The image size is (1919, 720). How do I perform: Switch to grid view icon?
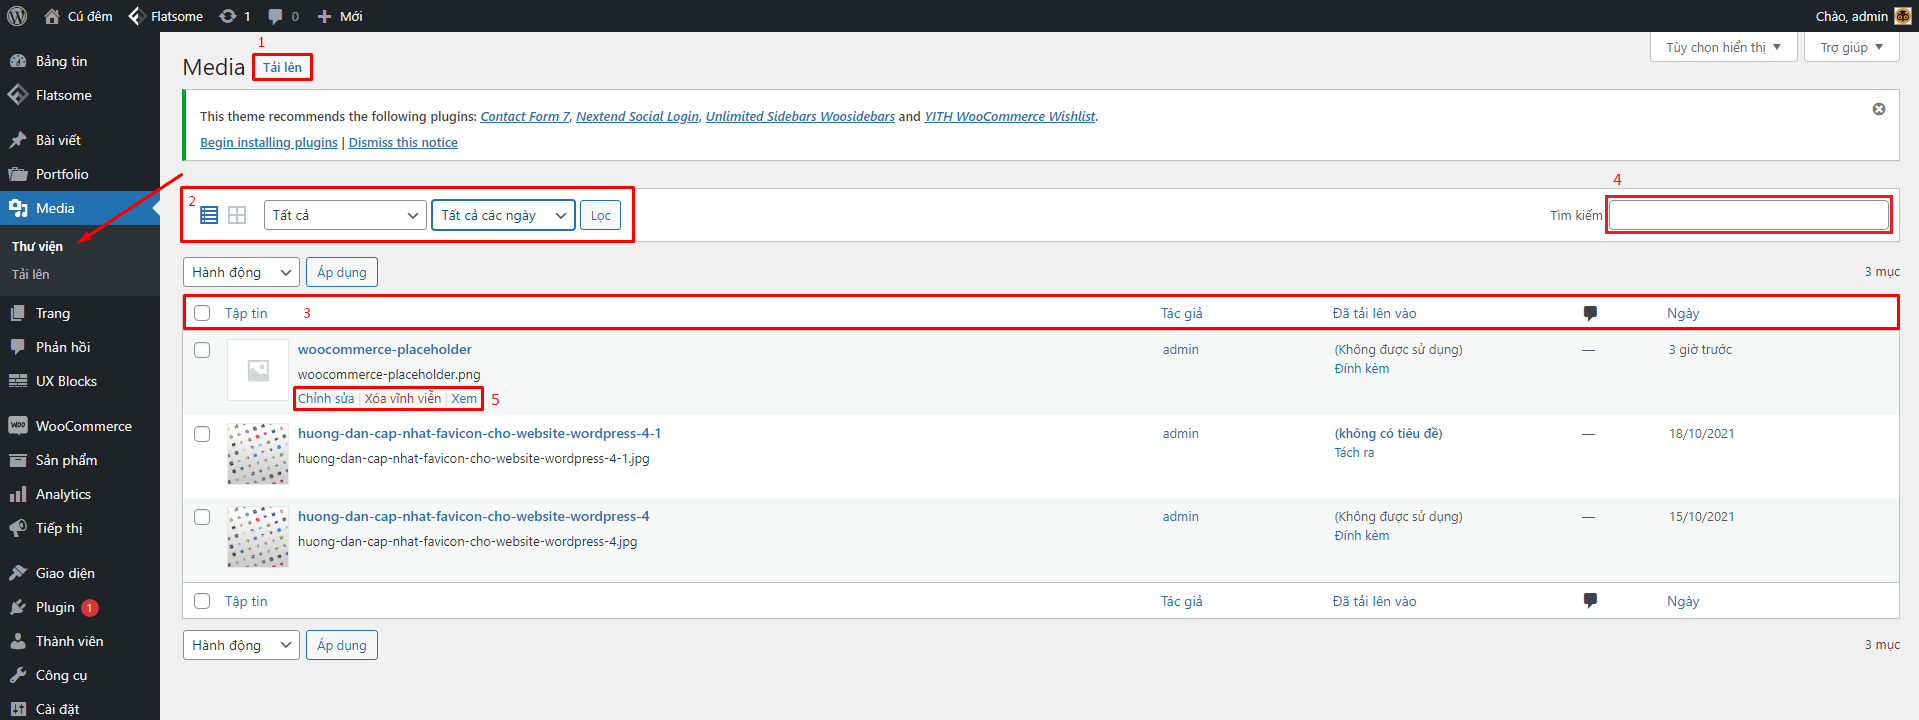click(x=237, y=215)
